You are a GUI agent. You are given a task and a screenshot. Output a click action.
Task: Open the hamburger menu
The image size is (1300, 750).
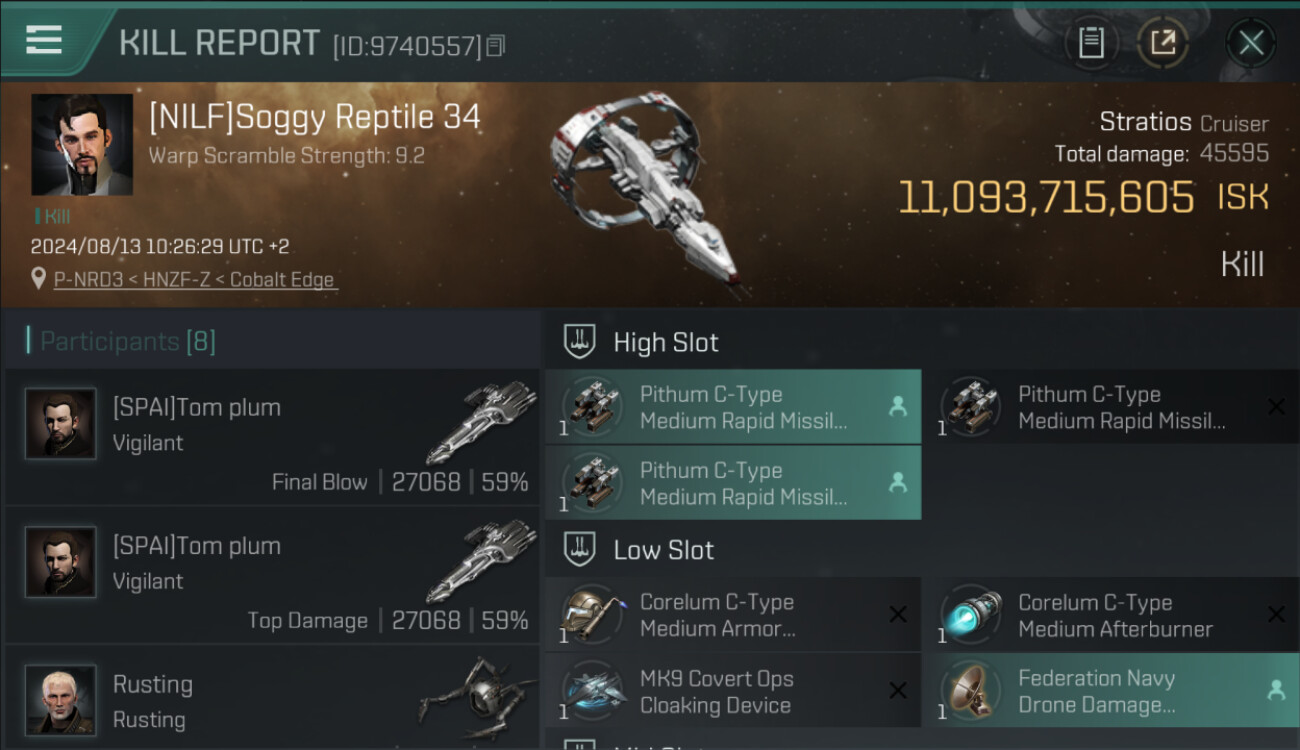(x=43, y=40)
